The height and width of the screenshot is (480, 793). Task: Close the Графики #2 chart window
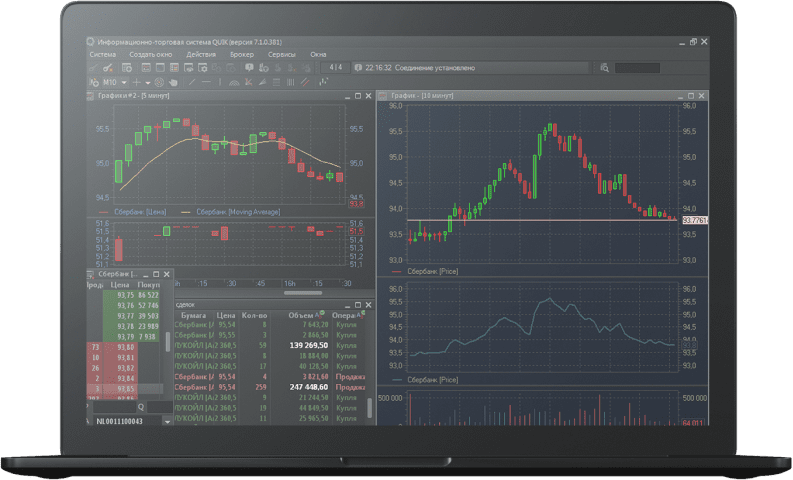pos(370,96)
